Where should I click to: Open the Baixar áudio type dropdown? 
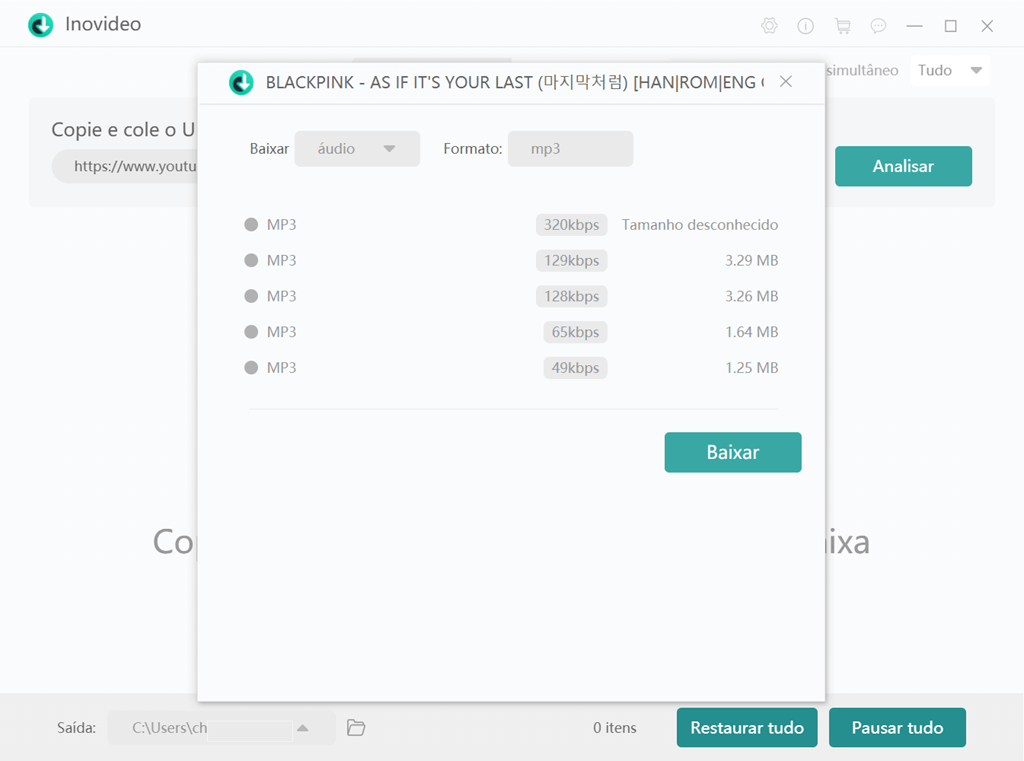coord(357,149)
